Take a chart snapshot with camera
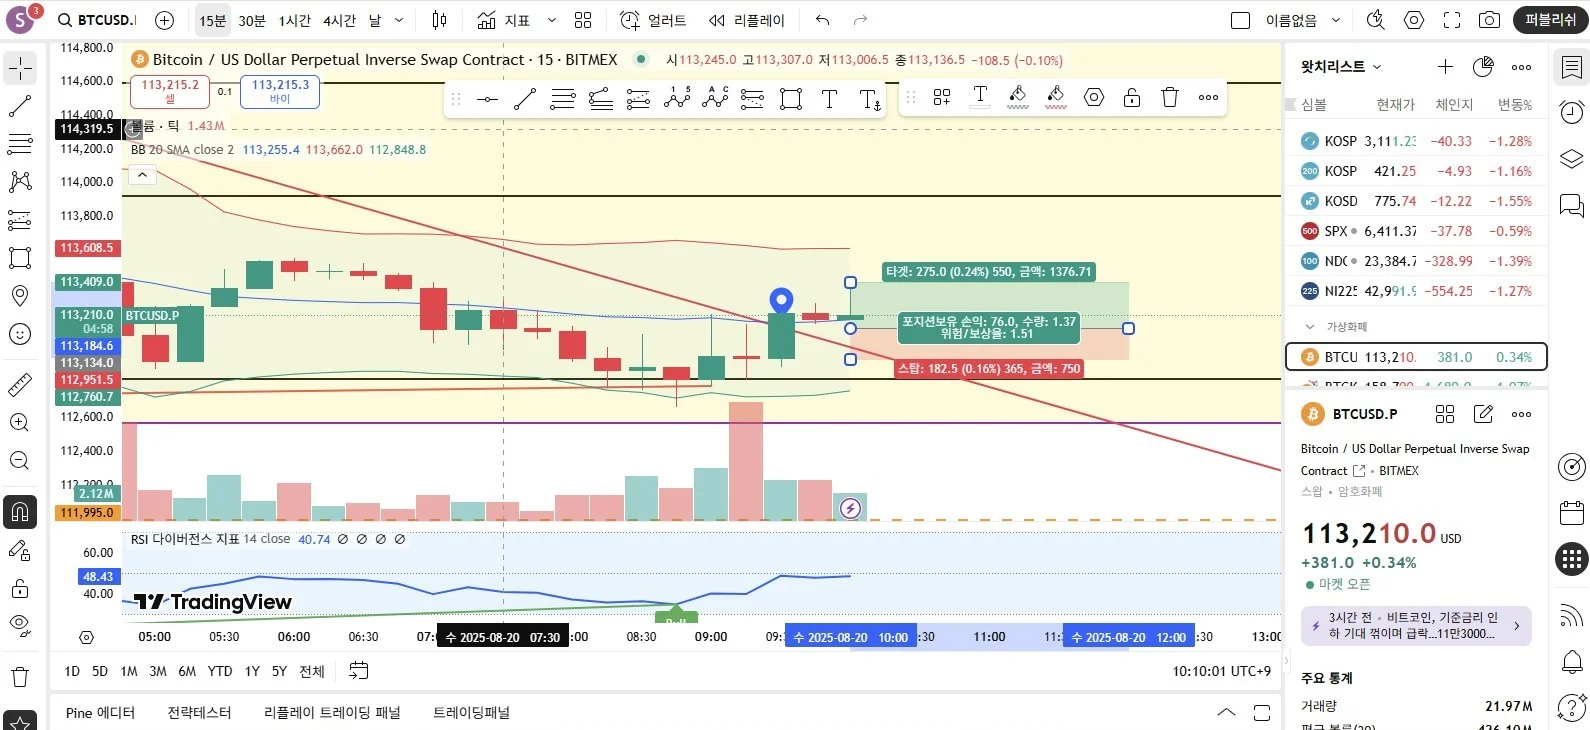 (1489, 20)
